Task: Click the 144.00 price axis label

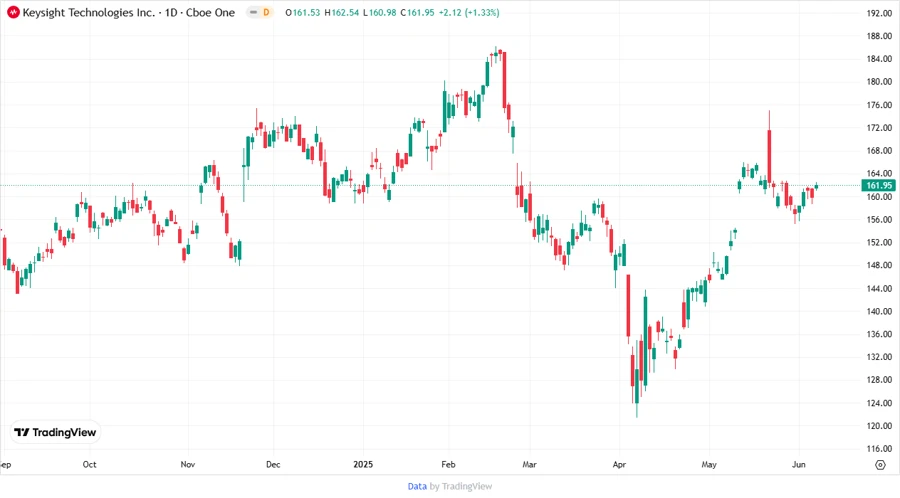Action: [x=879, y=289]
